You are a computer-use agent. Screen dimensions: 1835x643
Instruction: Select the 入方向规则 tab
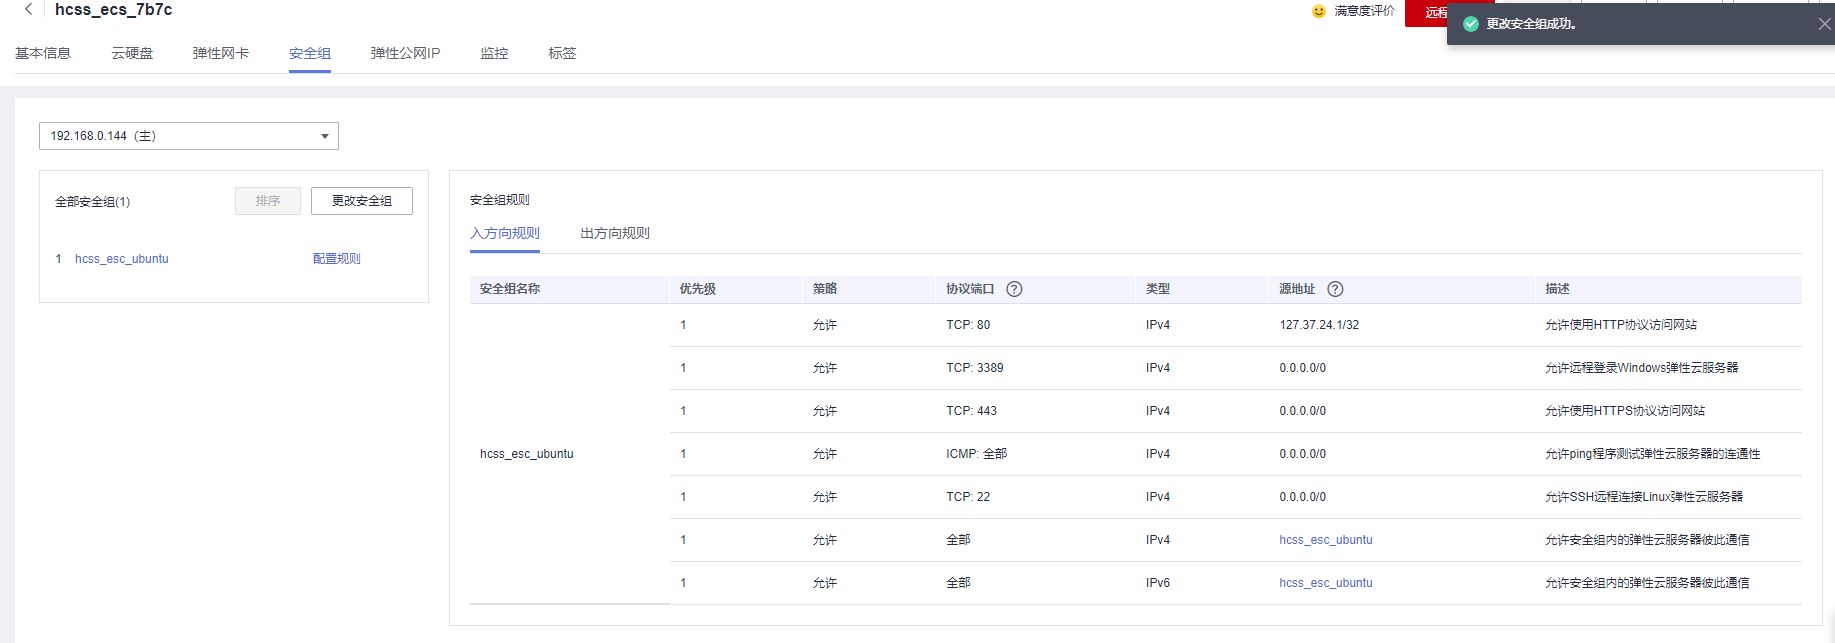tap(505, 233)
